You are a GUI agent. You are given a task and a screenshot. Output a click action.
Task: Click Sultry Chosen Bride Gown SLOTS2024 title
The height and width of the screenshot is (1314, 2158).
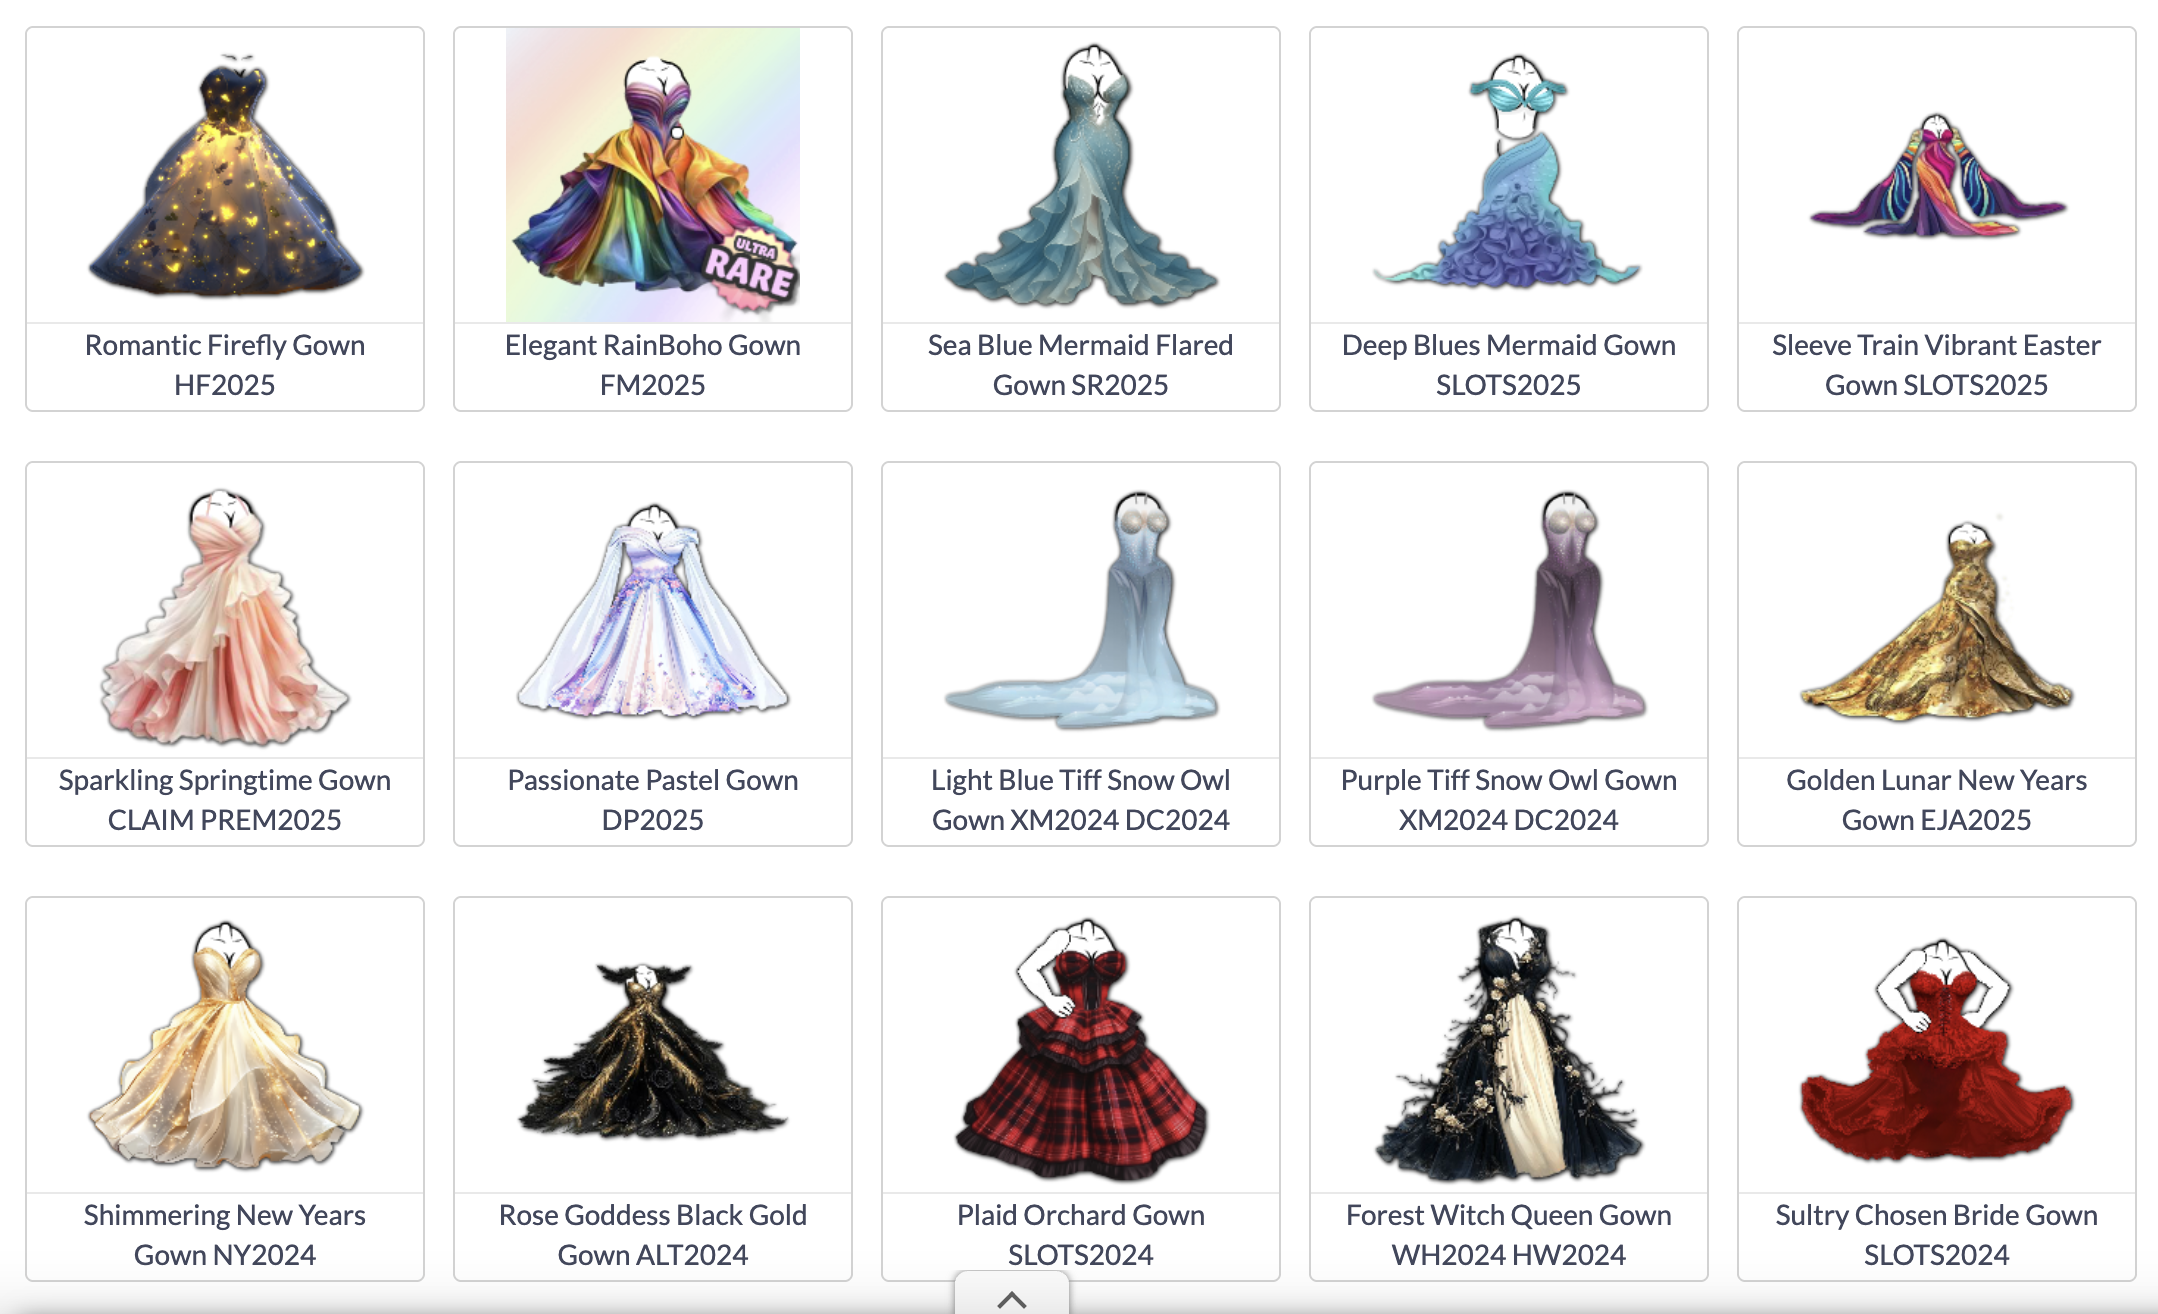pyautogui.click(x=1937, y=1235)
